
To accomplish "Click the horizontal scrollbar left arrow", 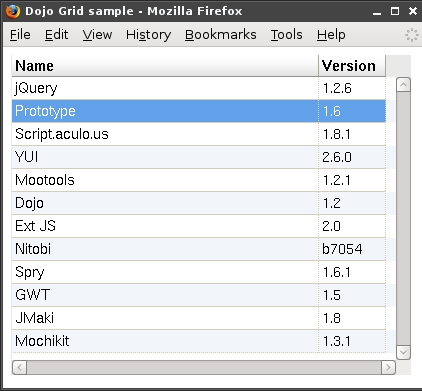I will pos(20,367).
